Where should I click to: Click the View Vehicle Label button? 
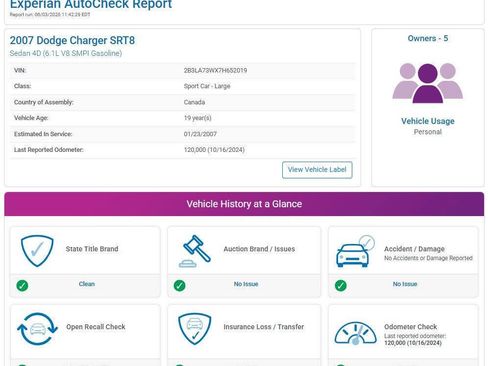pos(317,170)
